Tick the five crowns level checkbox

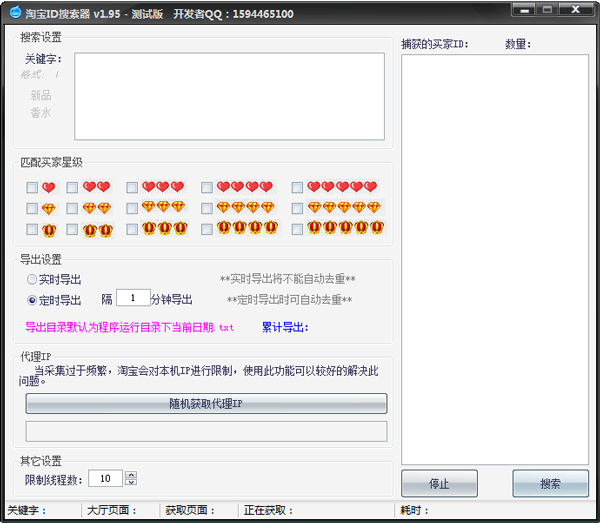tap(298, 229)
